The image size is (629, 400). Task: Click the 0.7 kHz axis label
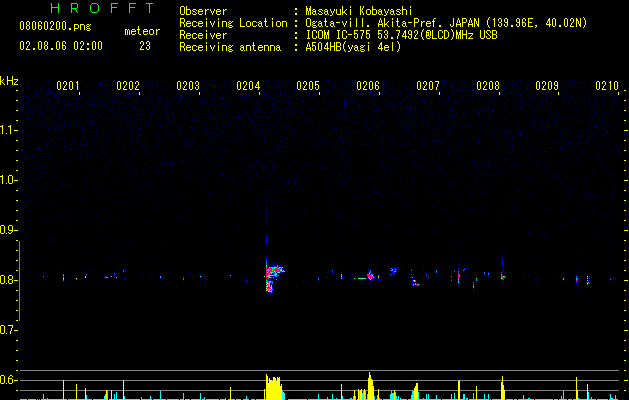[8, 330]
